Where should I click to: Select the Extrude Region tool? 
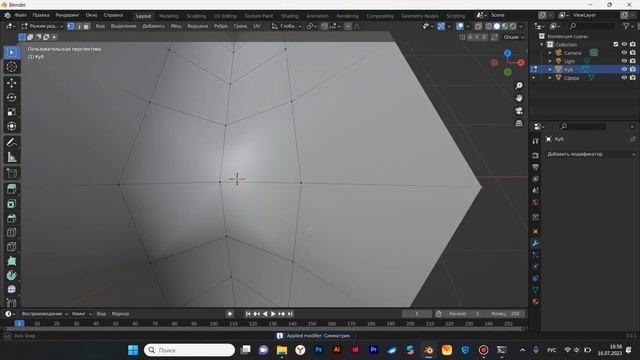[x=11, y=189]
